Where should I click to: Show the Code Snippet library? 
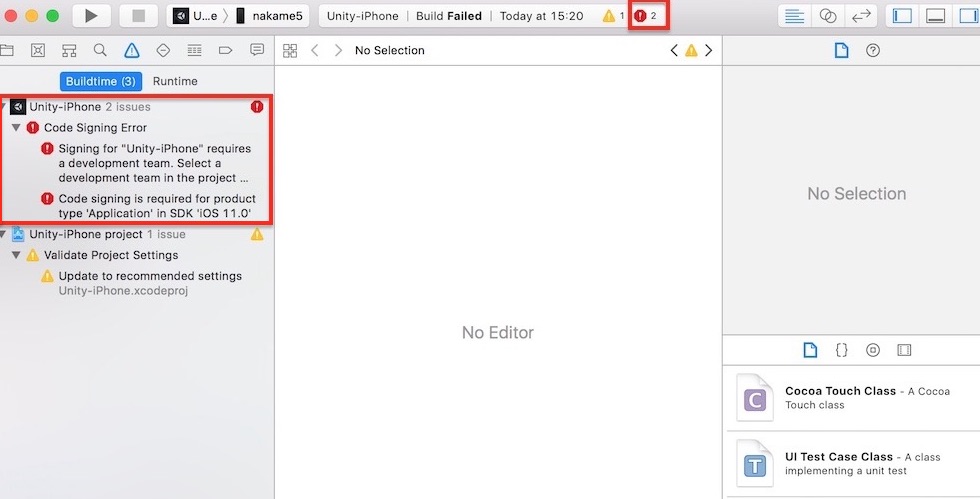[841, 350]
